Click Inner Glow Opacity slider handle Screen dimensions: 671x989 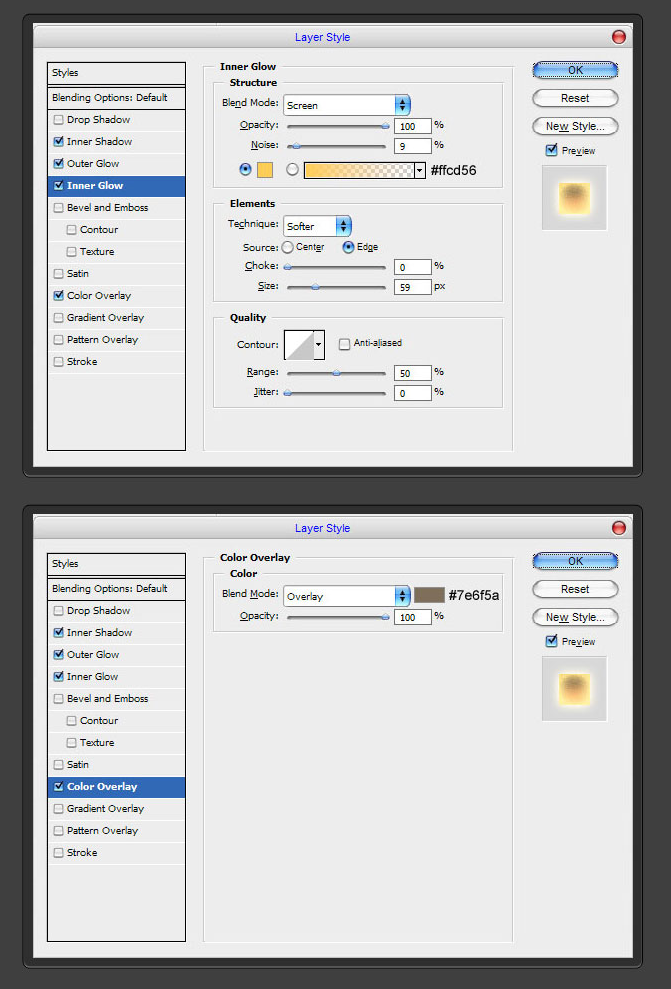click(x=385, y=126)
